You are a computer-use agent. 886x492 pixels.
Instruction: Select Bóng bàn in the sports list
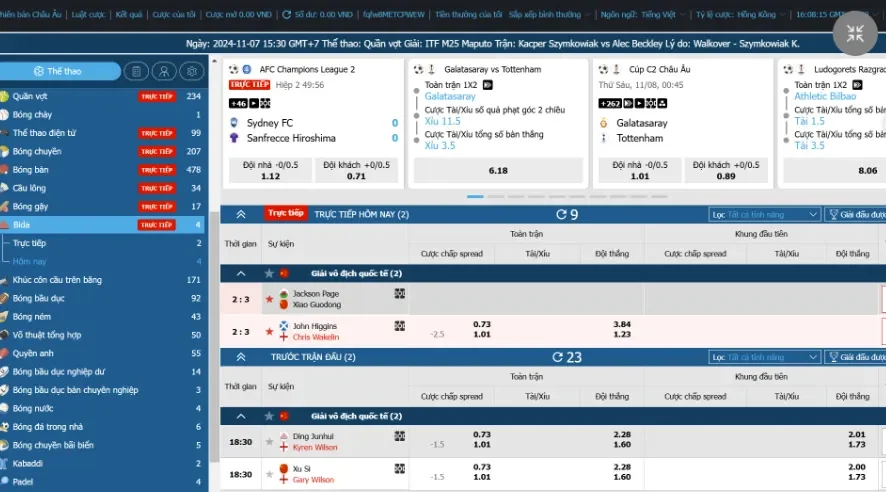coord(30,170)
